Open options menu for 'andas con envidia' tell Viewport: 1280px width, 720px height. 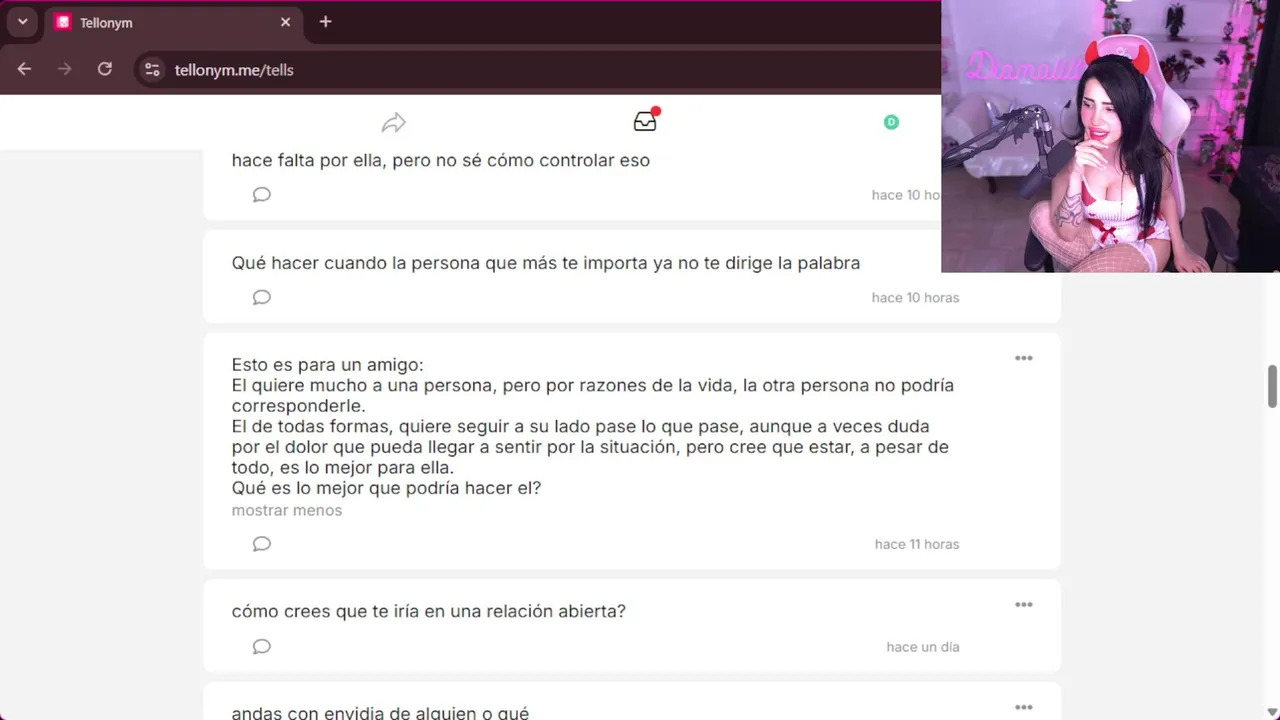coord(1024,708)
